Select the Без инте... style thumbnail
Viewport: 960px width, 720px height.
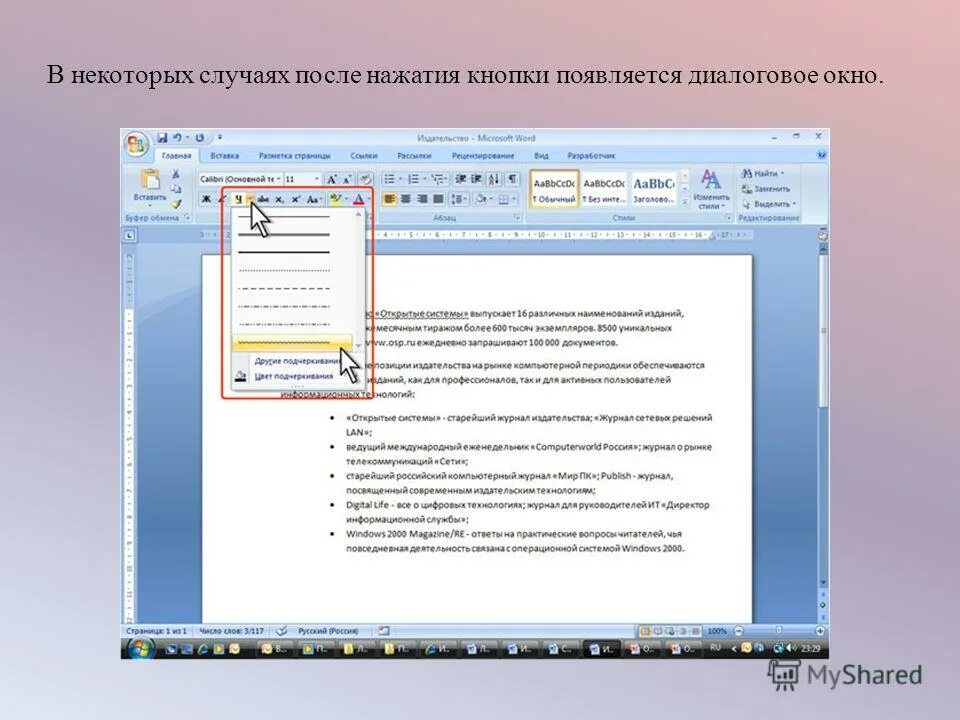pyautogui.click(x=604, y=190)
